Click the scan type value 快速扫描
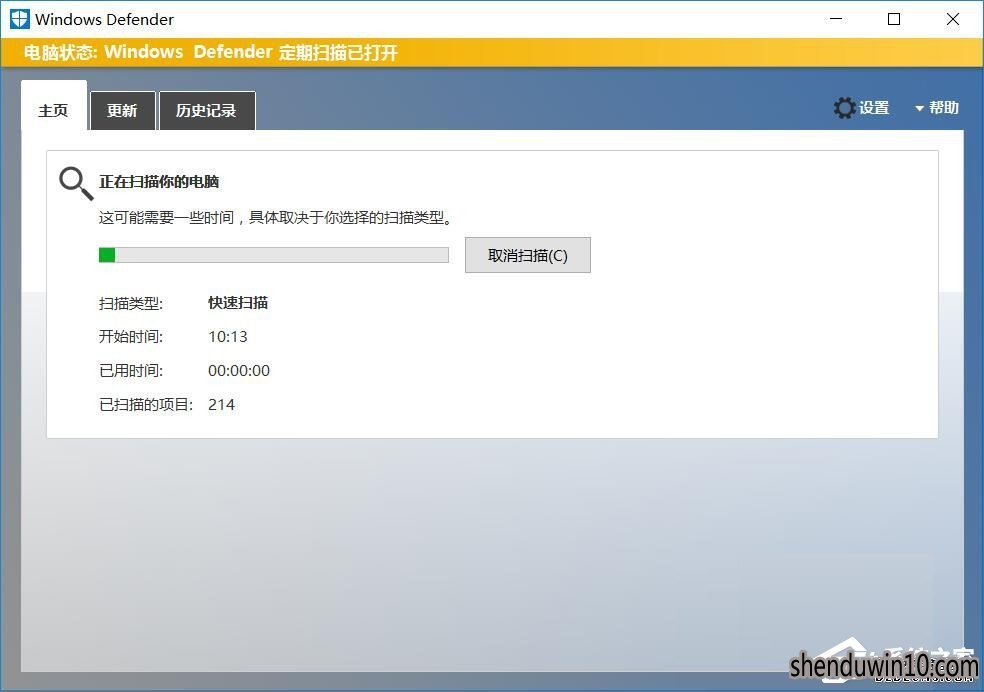Viewport: 984px width, 692px height. point(238,303)
